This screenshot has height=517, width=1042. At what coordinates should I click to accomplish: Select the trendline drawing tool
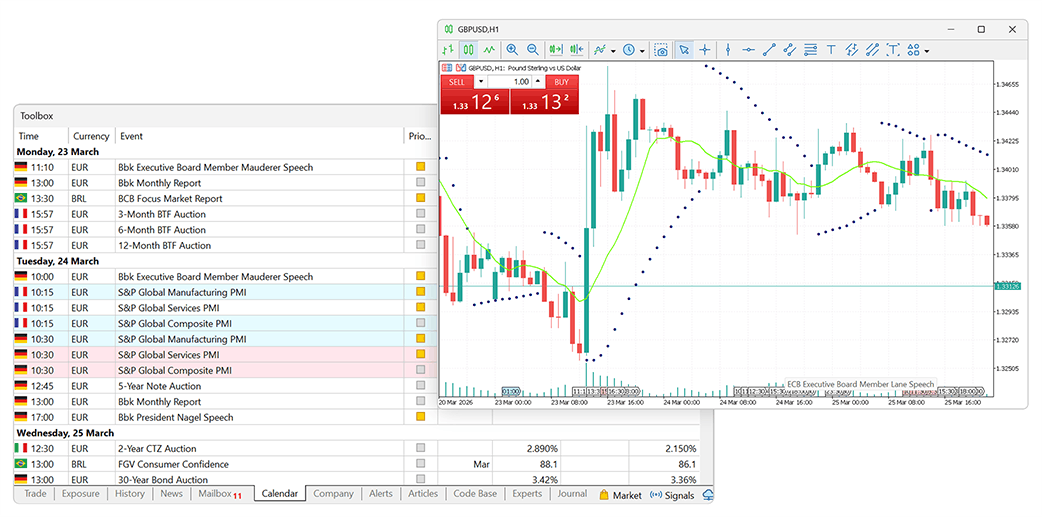[x=769, y=50]
